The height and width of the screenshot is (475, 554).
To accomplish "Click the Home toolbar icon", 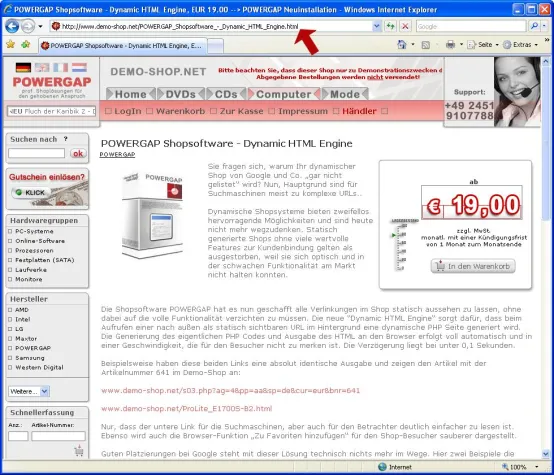I will point(402,45).
